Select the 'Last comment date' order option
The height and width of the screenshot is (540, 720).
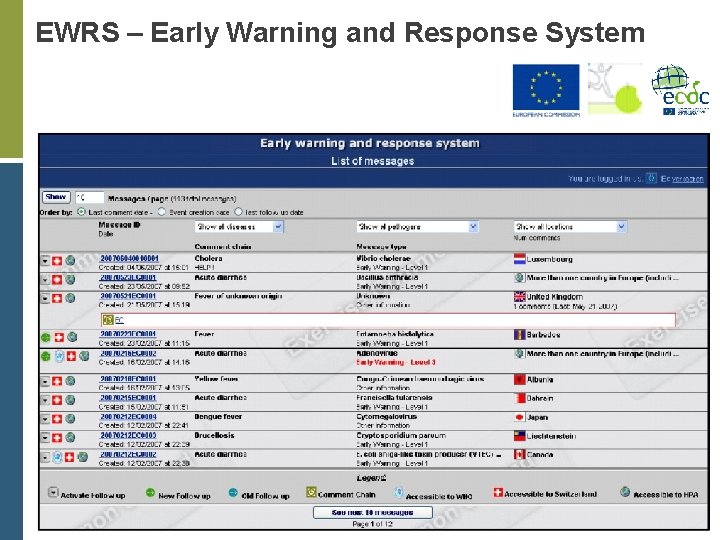[81, 212]
